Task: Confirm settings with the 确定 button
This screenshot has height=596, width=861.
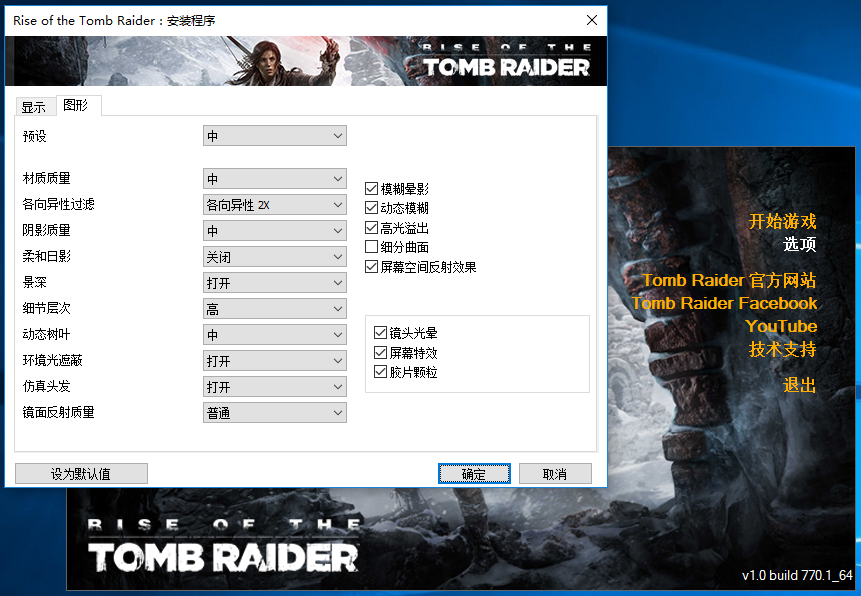Action: pos(474,474)
